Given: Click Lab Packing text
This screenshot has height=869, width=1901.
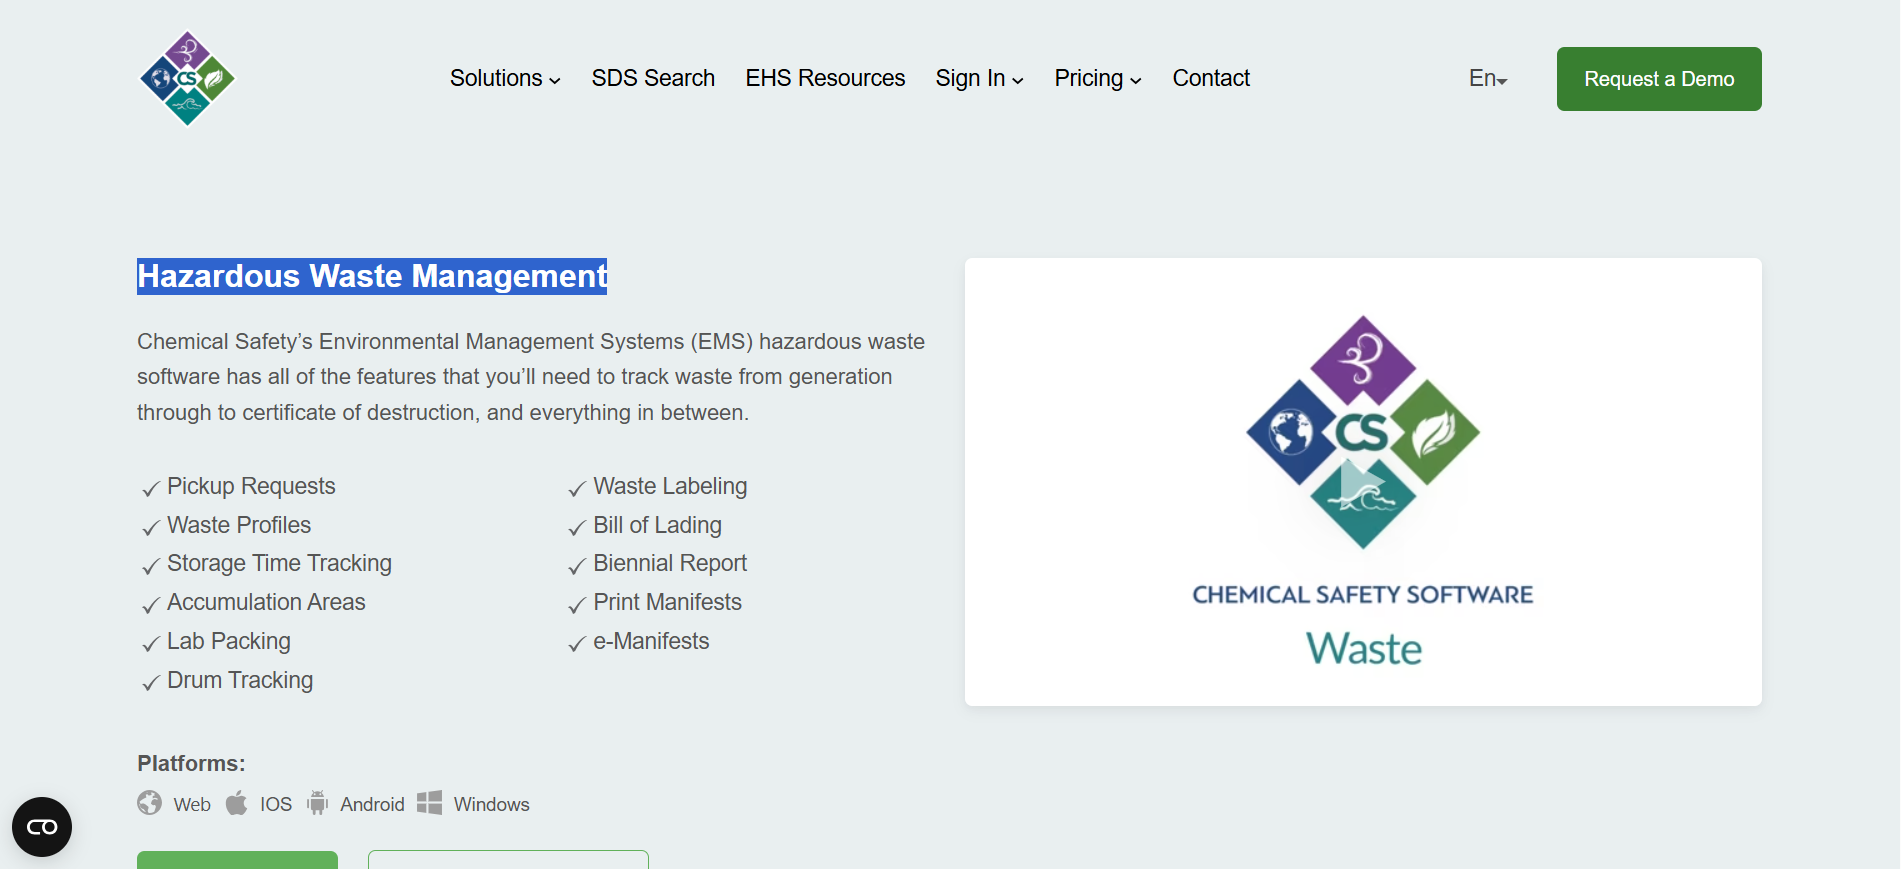Looking at the screenshot, I should (x=229, y=641).
